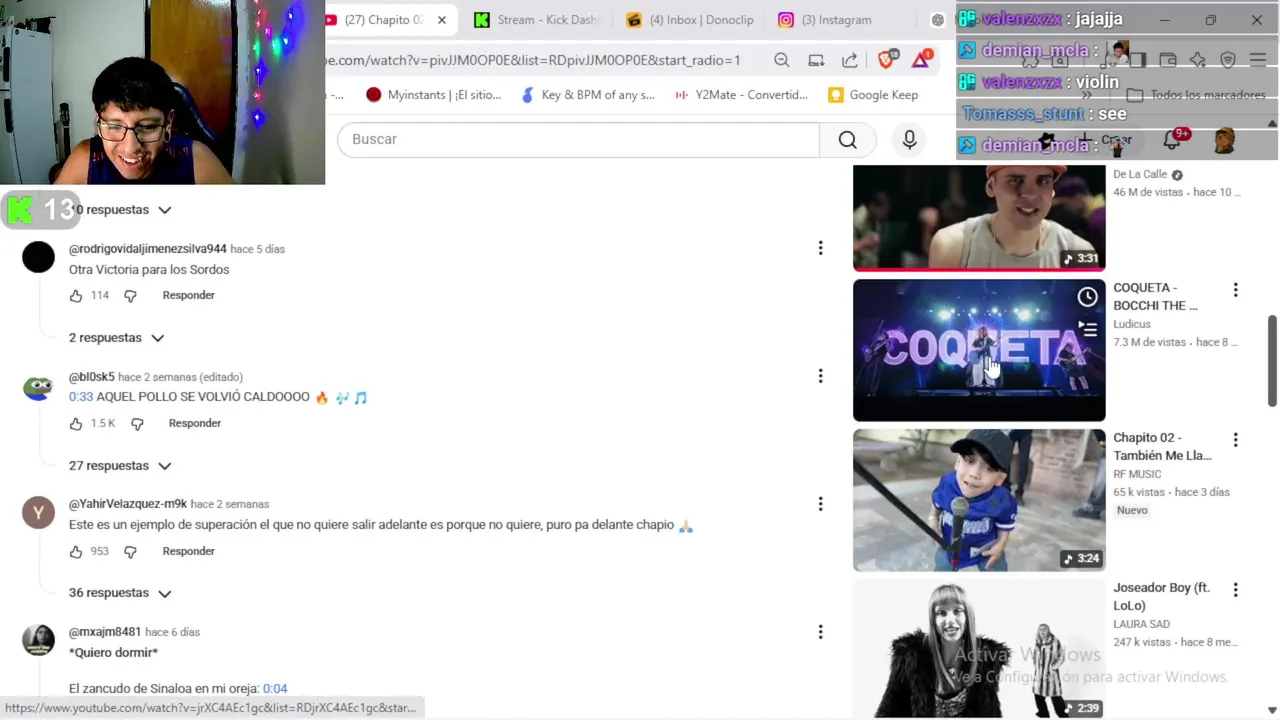Dislike the YahirVelazquez-m9k comment
This screenshot has width=1280, height=720.
coord(130,552)
